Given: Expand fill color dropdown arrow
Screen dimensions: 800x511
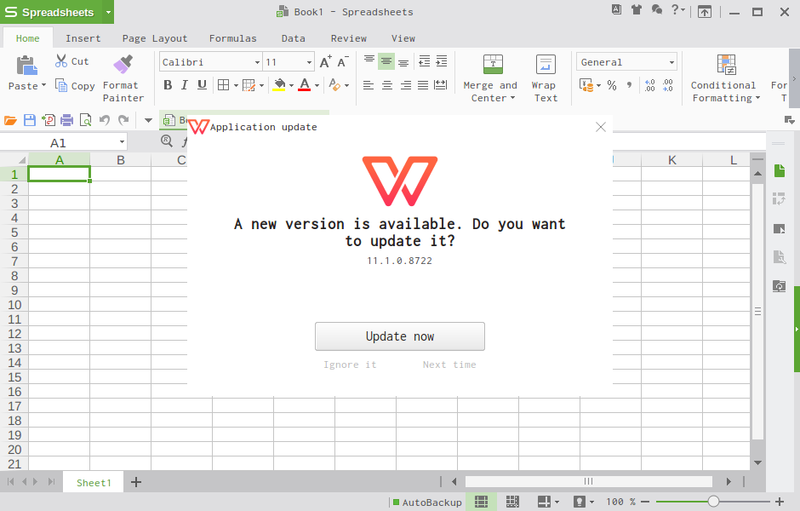Looking at the screenshot, I should point(291,85).
